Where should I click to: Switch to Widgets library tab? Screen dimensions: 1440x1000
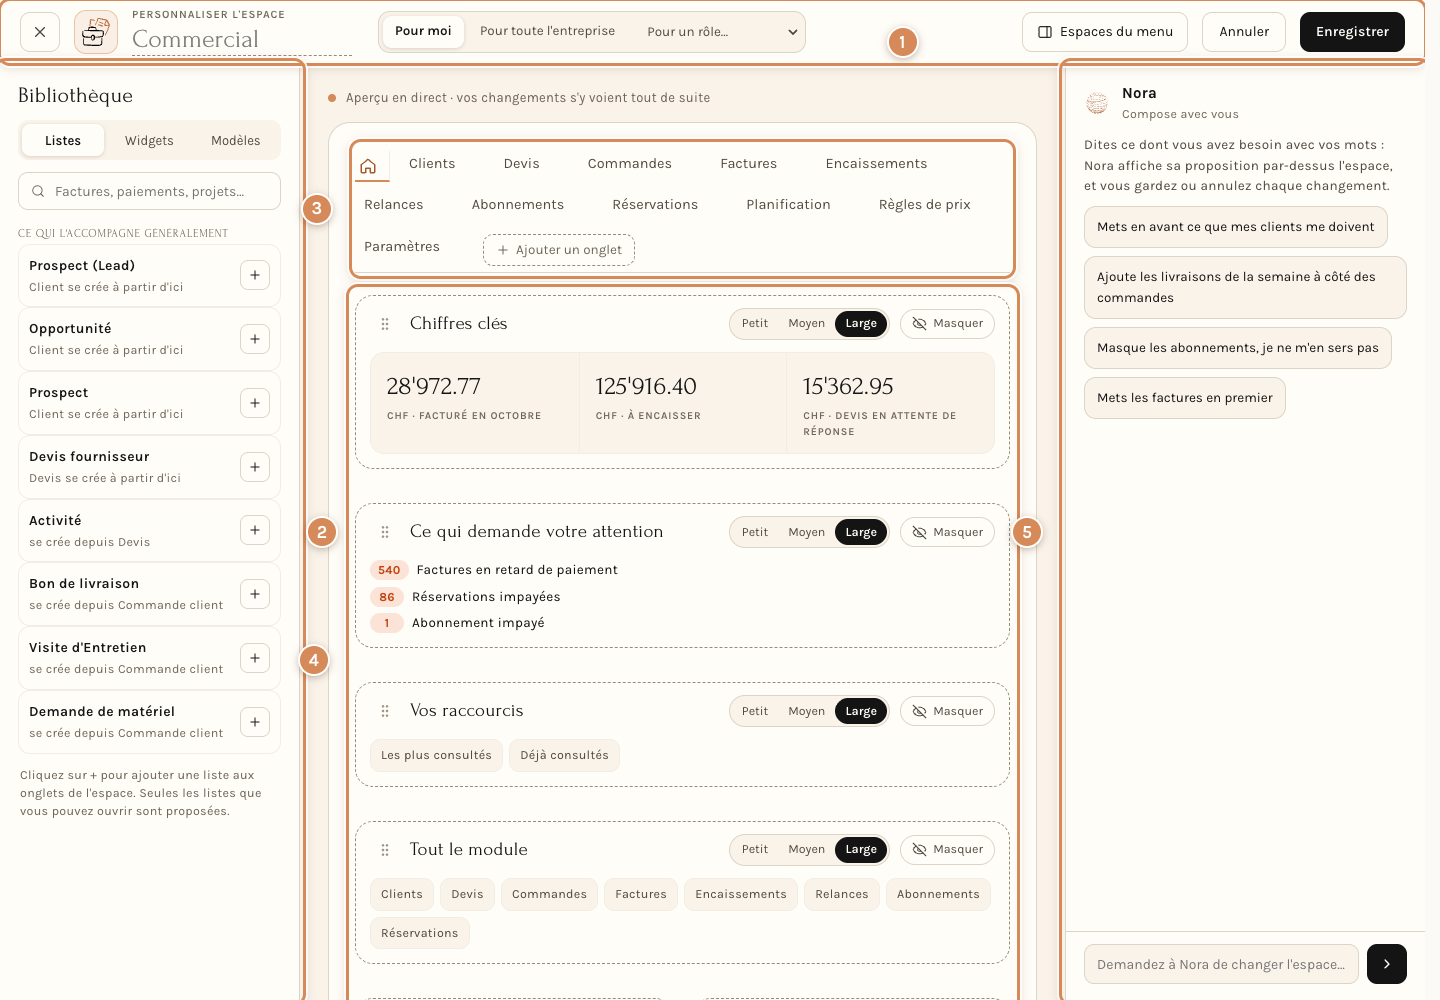coord(149,141)
